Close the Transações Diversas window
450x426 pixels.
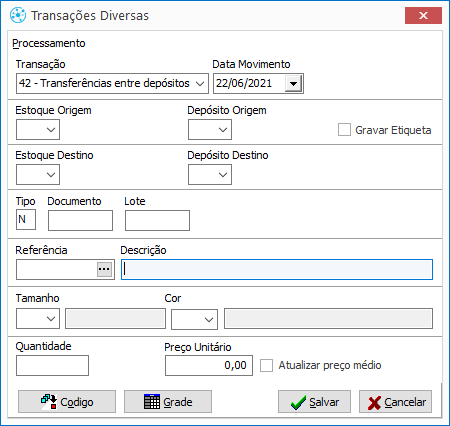click(x=423, y=15)
